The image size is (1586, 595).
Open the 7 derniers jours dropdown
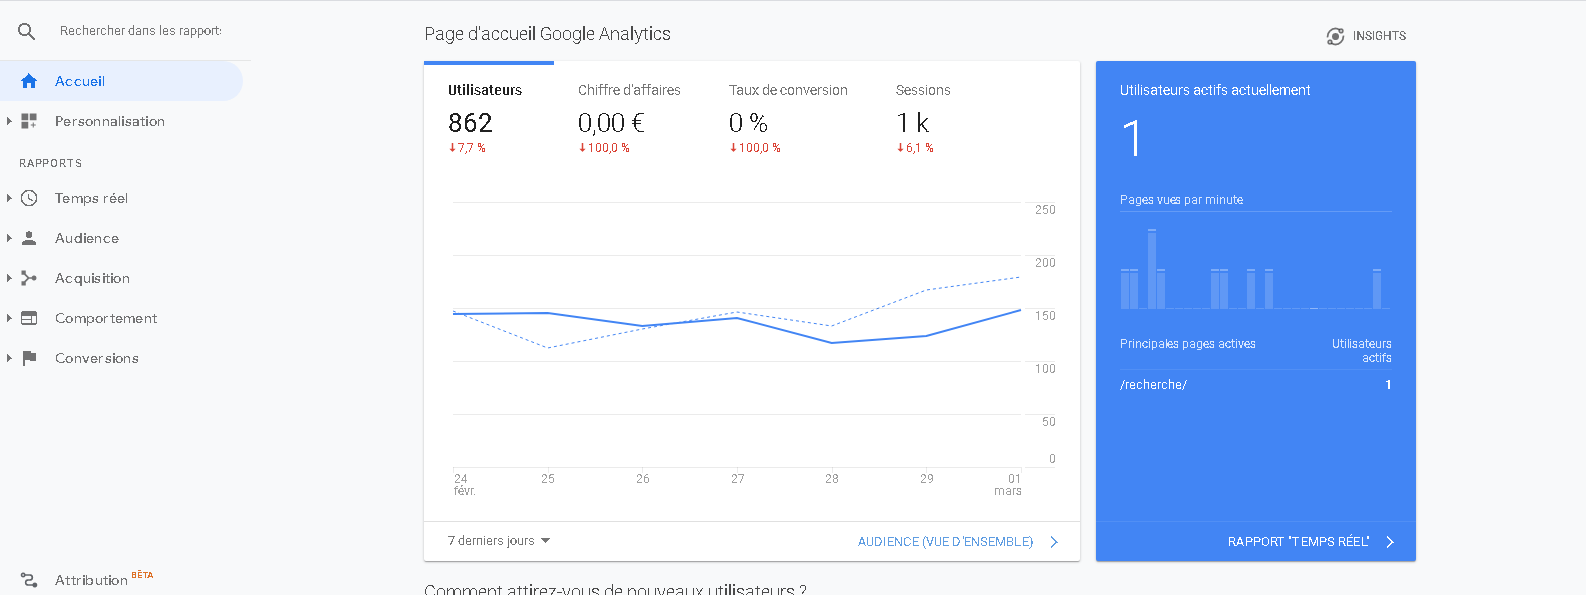(x=499, y=541)
